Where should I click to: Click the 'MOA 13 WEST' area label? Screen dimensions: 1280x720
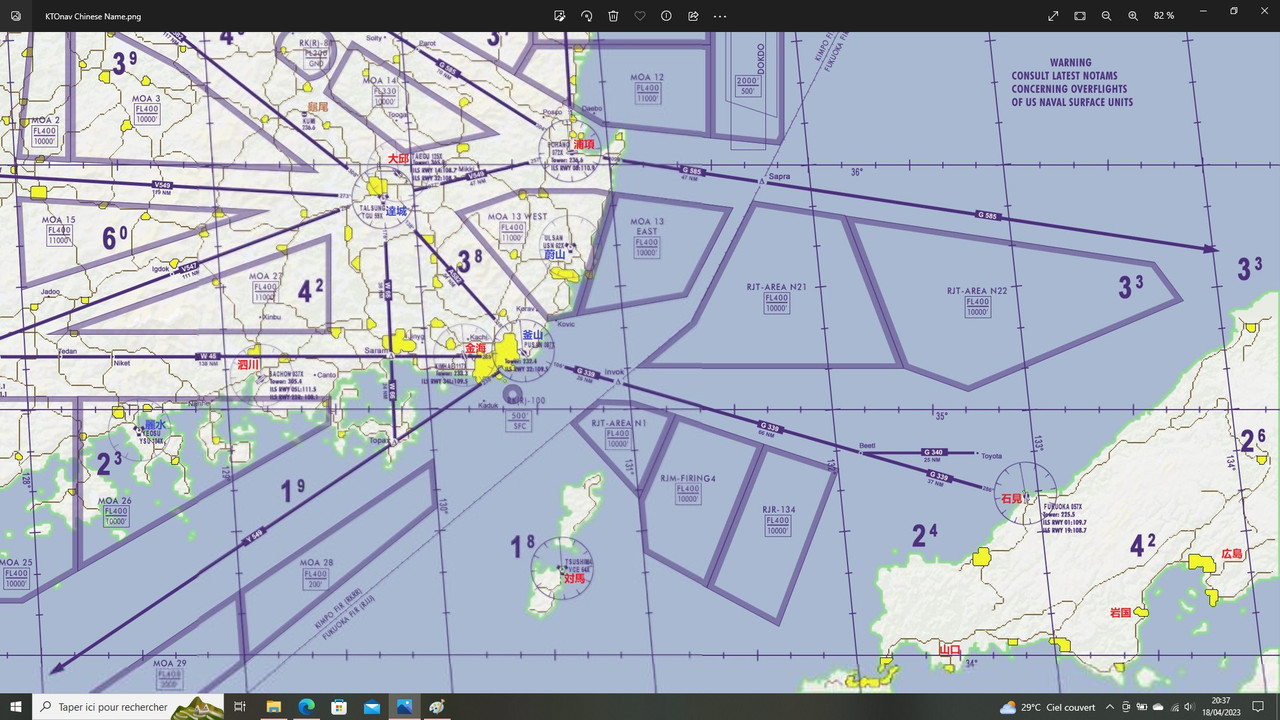[517, 217]
